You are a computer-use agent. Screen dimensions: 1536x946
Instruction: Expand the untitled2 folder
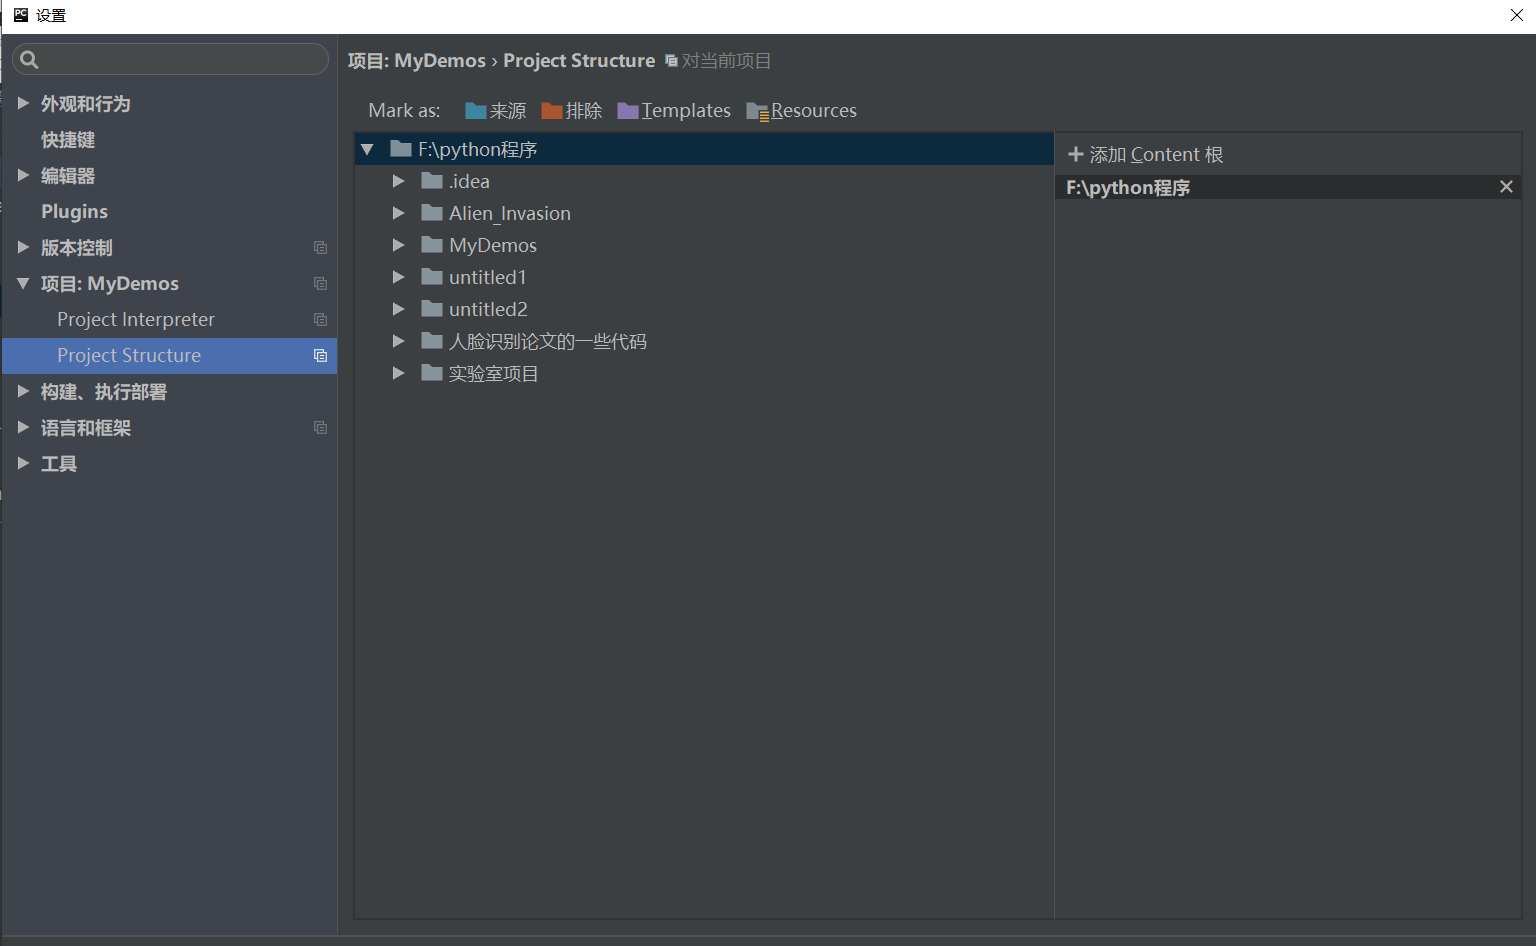click(398, 309)
